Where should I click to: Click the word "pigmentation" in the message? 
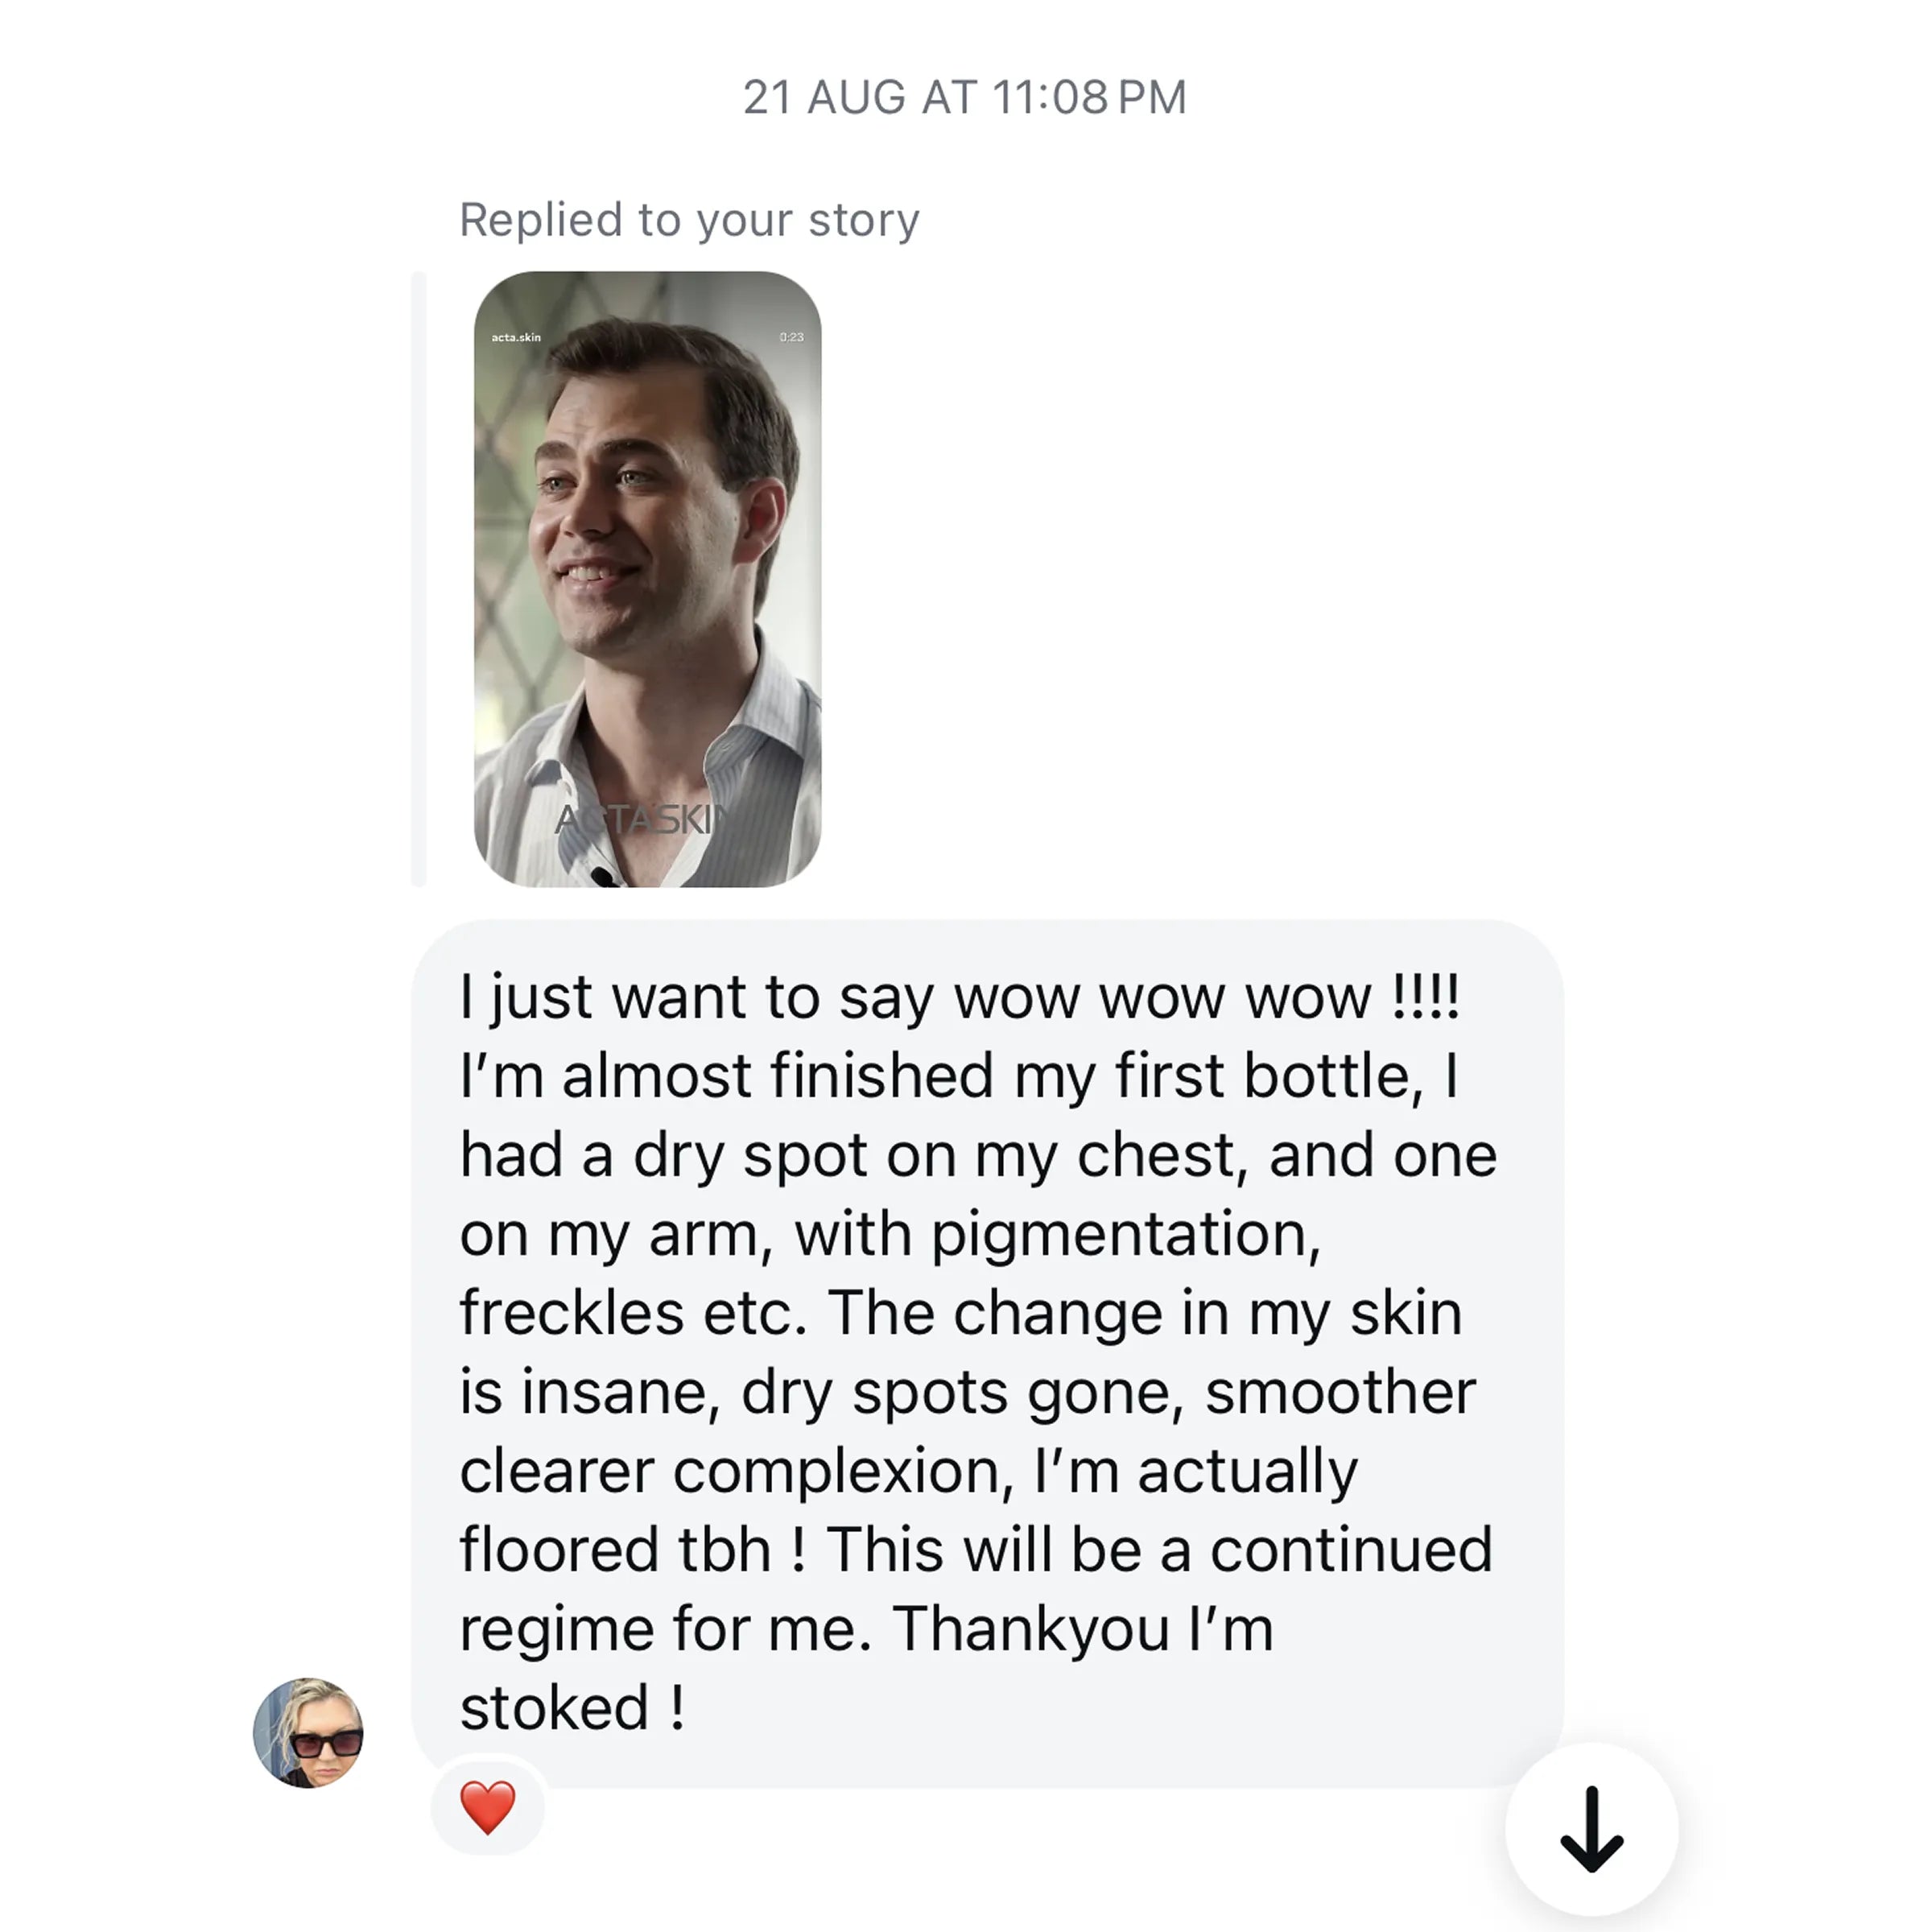1125,1234
